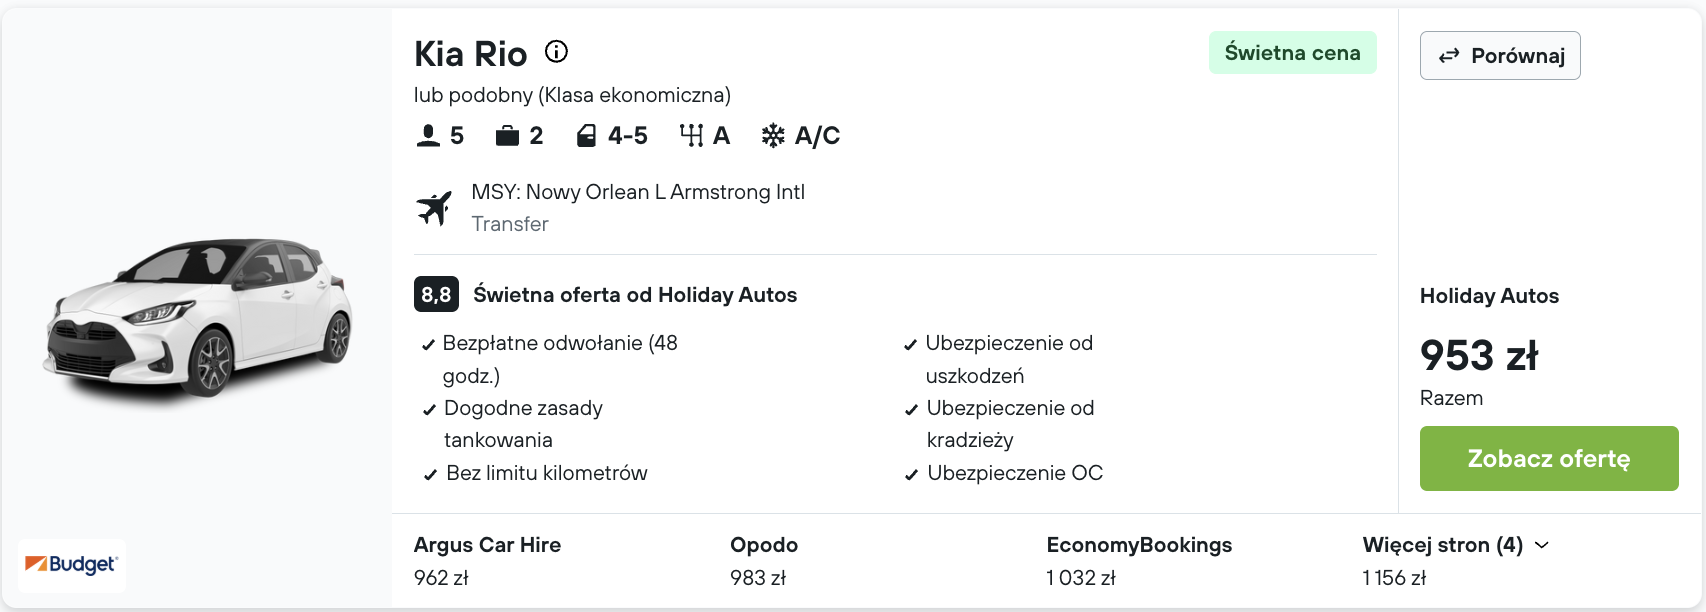Image resolution: width=1706 pixels, height=612 pixels.
Task: Click the automatic transmission icon
Action: point(691,135)
